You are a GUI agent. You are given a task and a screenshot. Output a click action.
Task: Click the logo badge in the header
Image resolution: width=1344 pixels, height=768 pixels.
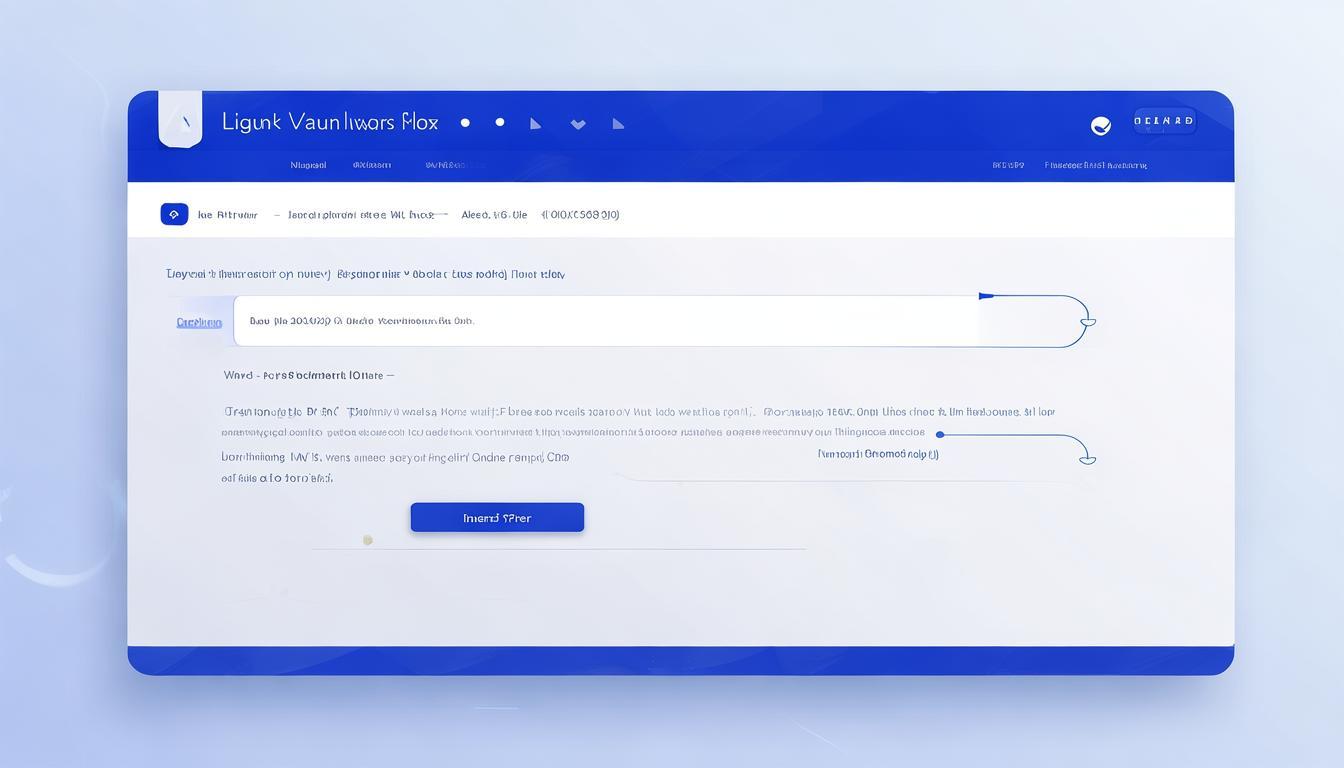180,120
